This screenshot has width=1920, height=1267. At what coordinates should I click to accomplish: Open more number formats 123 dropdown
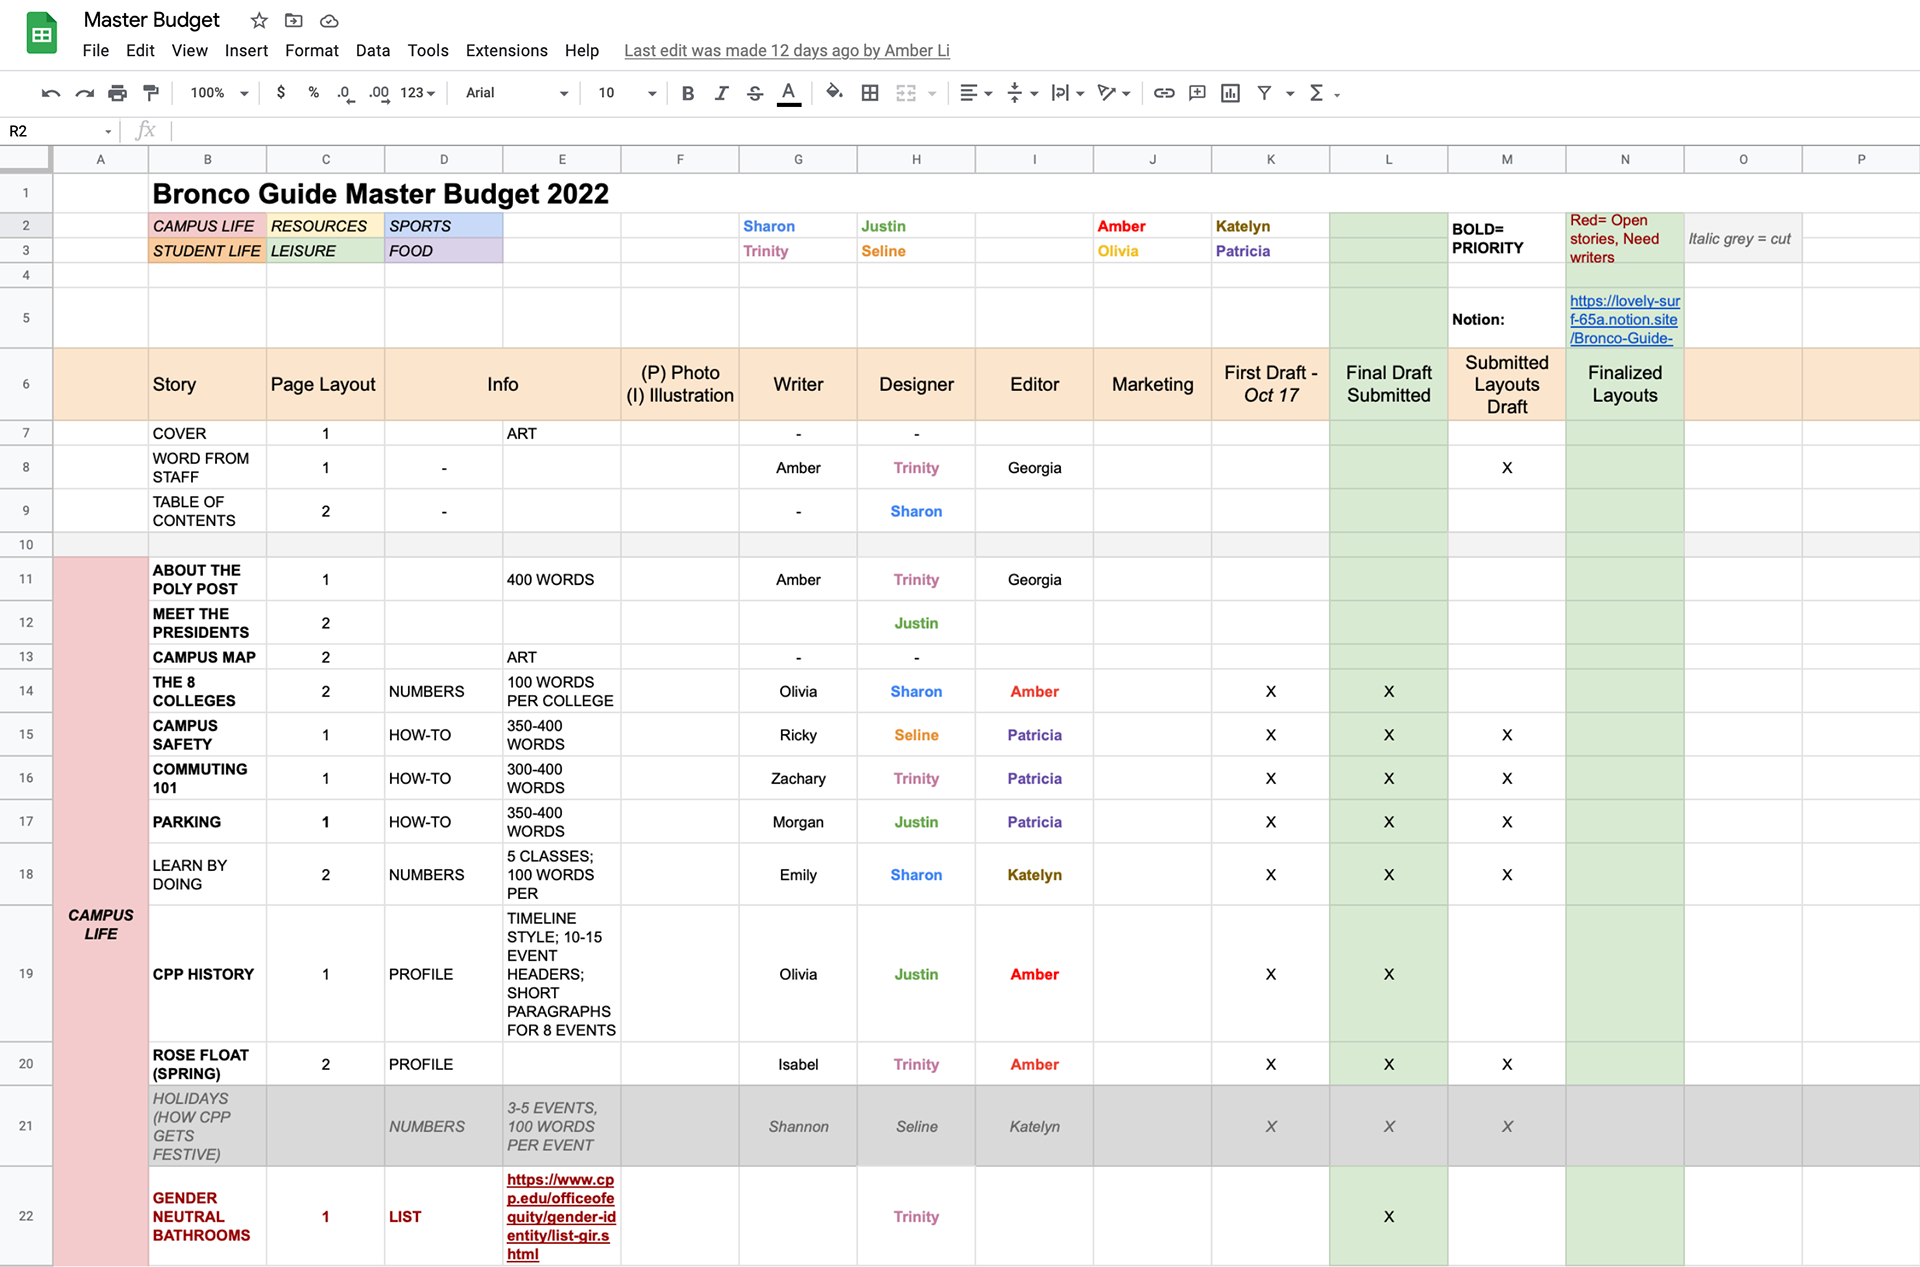pyautogui.click(x=418, y=93)
